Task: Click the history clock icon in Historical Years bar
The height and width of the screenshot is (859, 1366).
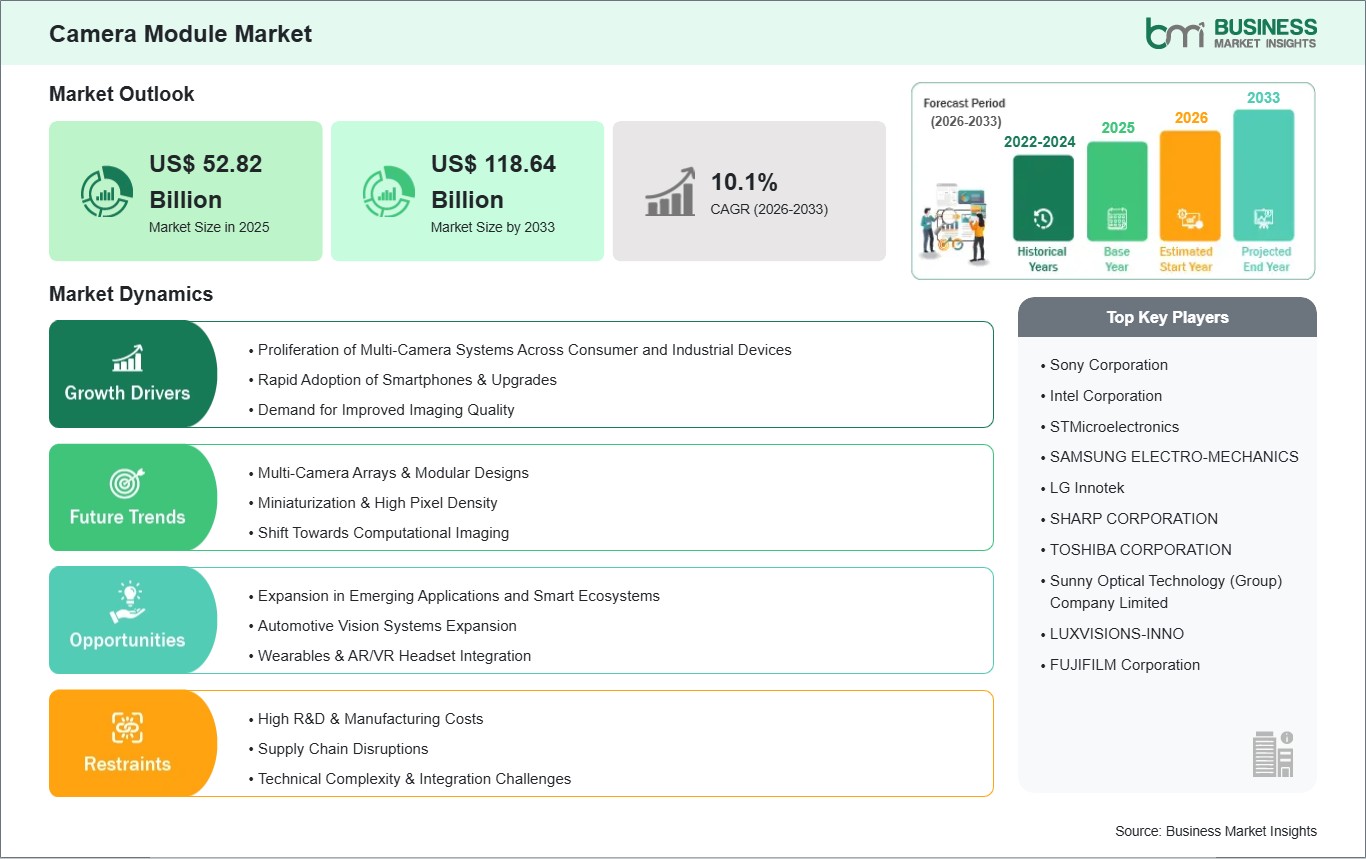Action: click(1043, 218)
